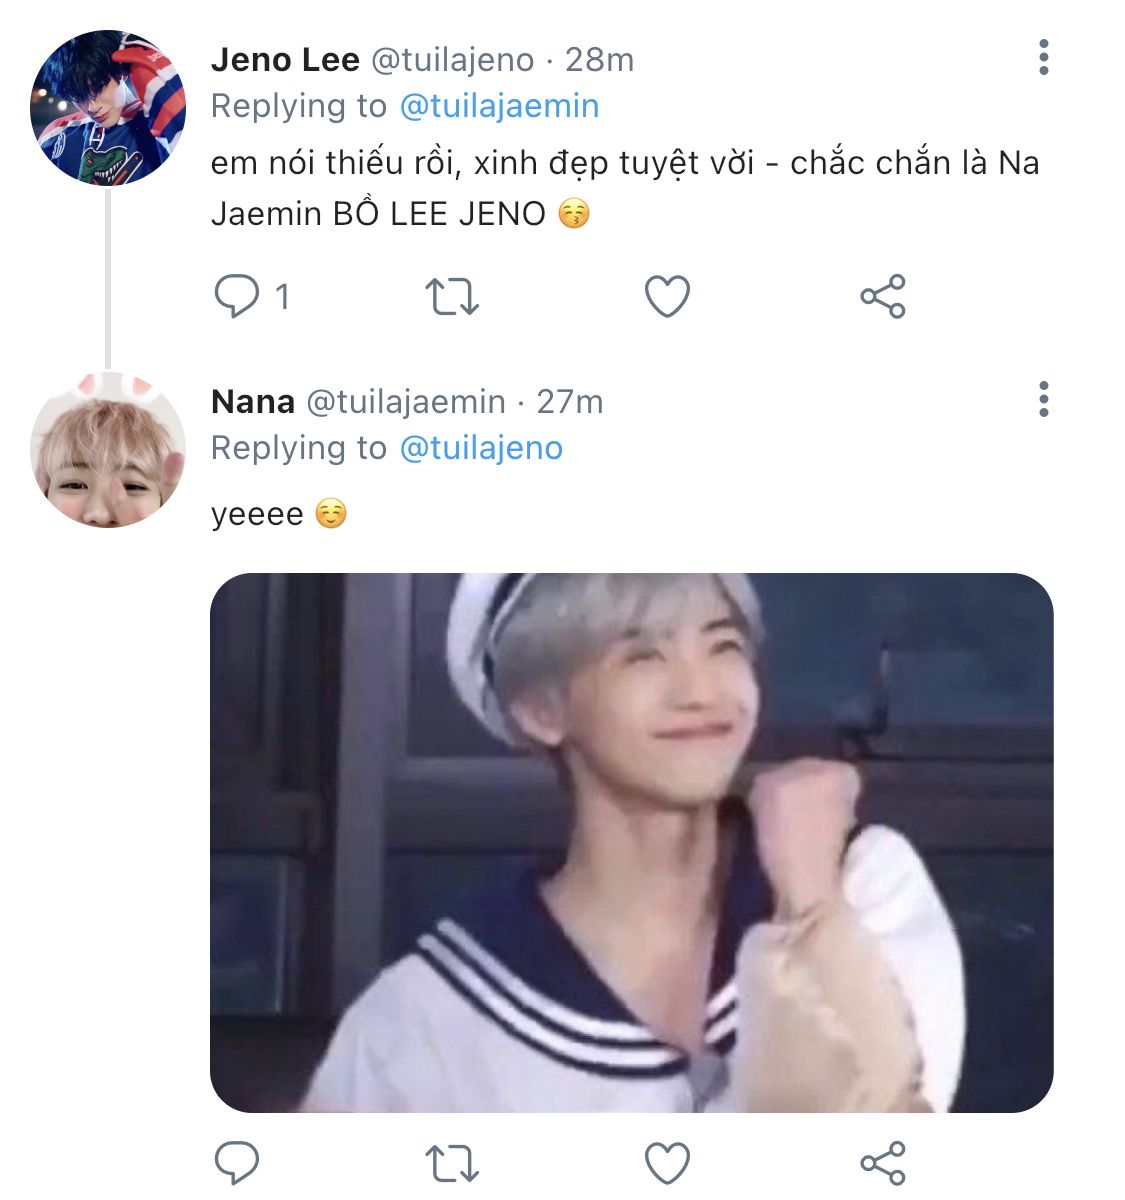Open tweet text starting with 'em nói thiếu rồi'
The height and width of the screenshot is (1200, 1125).
tap(625, 188)
